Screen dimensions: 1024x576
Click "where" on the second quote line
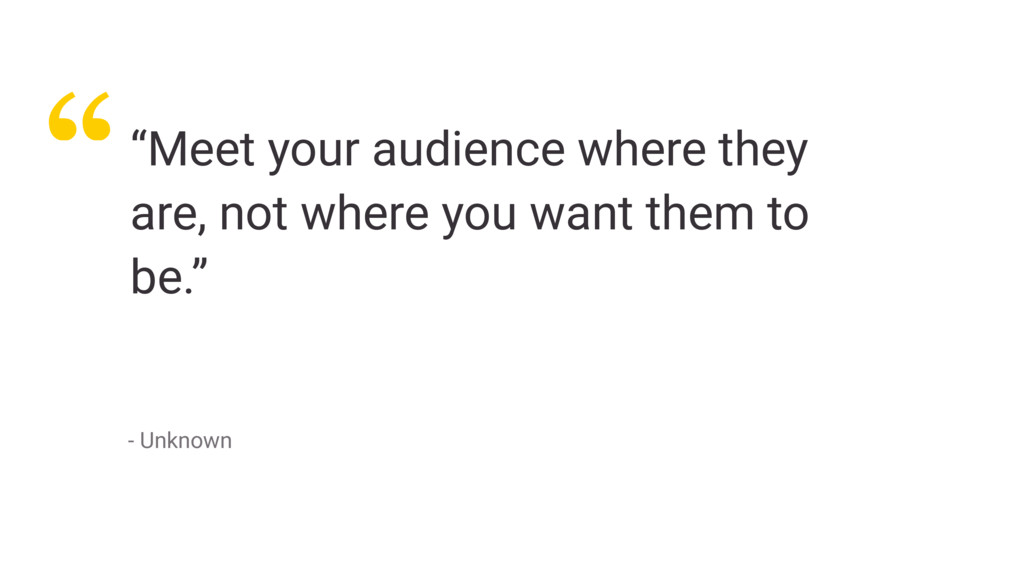pos(364,212)
